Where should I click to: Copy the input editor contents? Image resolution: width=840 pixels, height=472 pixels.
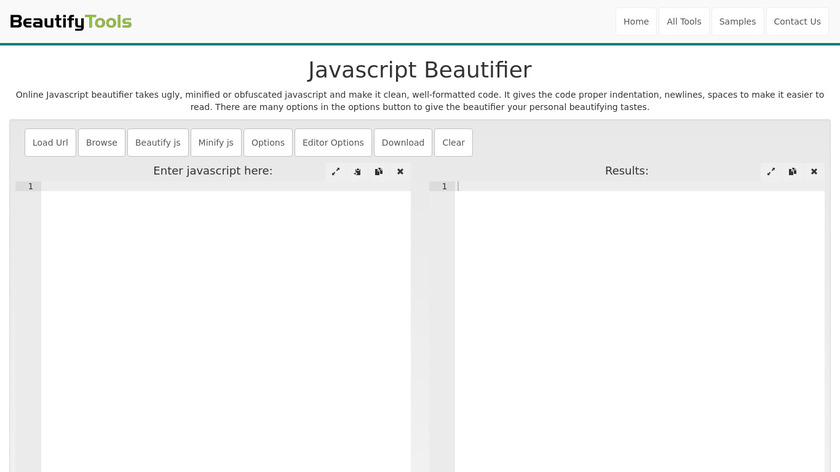[x=379, y=171]
